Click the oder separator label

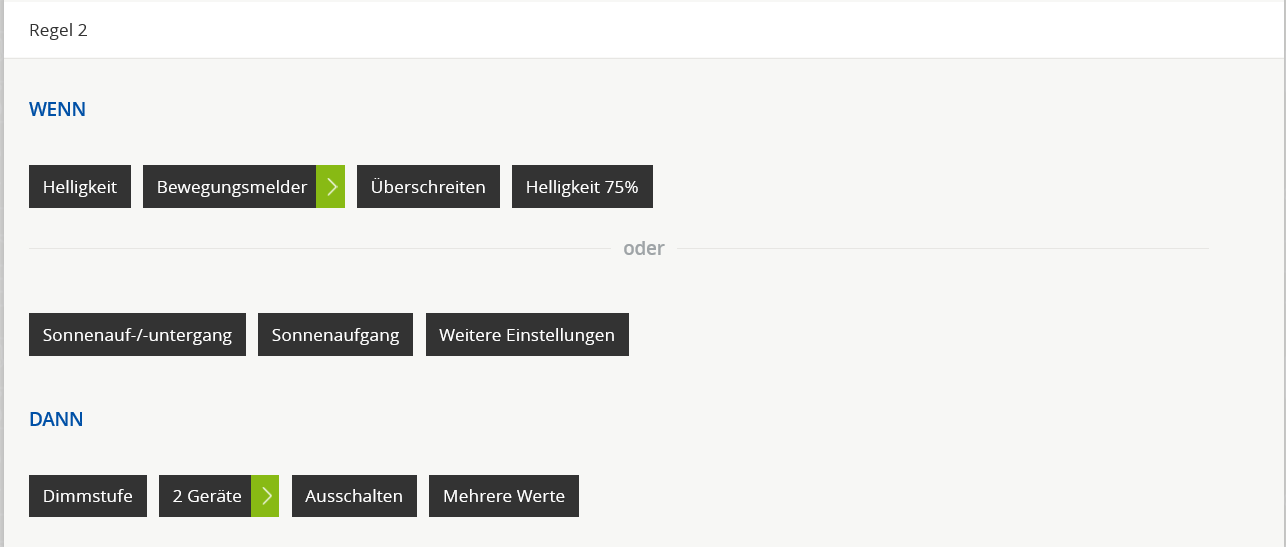pos(643,248)
